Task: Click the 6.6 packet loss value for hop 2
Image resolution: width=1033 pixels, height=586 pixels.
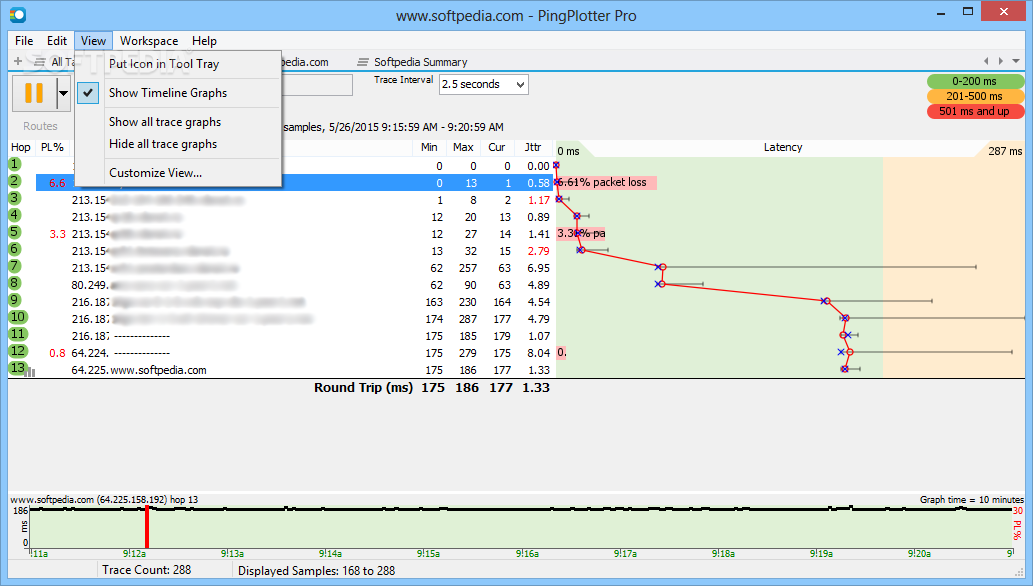Action: click(x=57, y=183)
